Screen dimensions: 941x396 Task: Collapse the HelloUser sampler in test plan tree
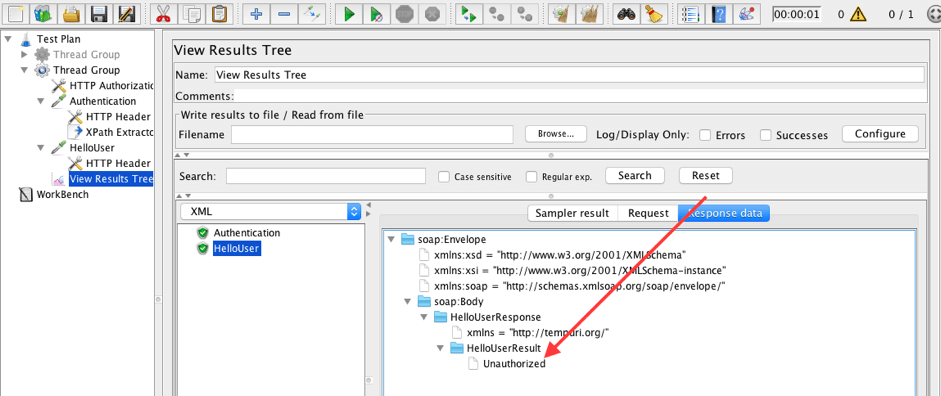41,148
